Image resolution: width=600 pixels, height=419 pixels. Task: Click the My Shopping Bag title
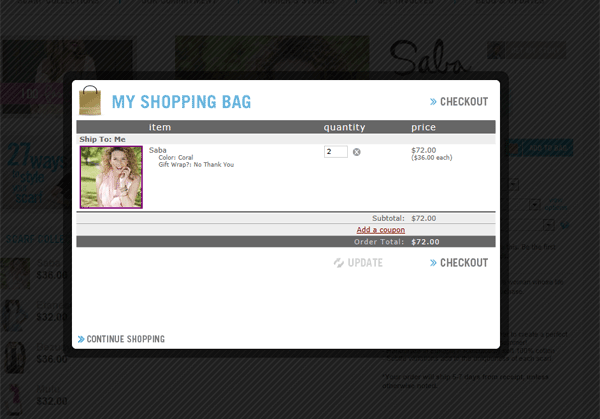(181, 102)
